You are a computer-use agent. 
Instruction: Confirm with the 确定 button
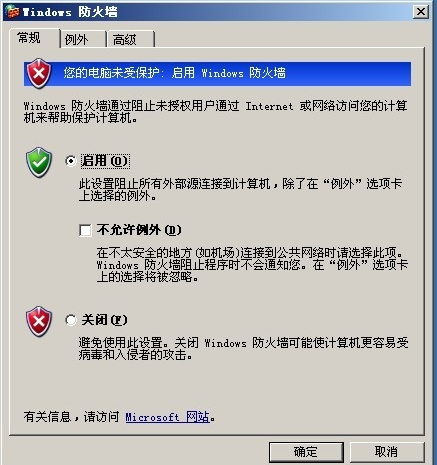[x=306, y=452]
